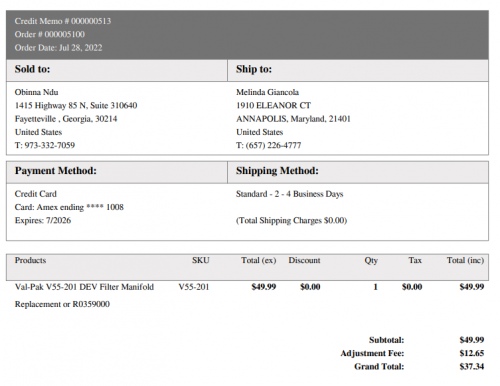Click the Replacement or R0359000 line

62,304
